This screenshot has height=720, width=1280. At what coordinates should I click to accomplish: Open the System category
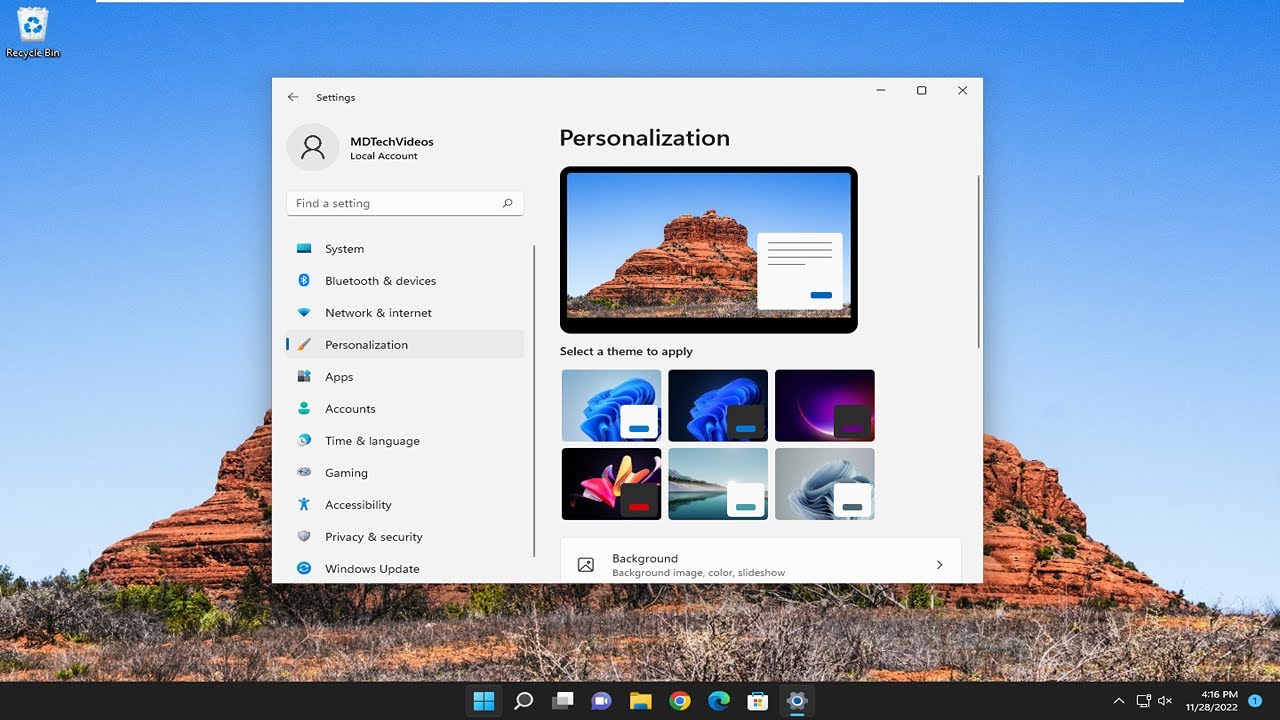pyautogui.click(x=405, y=249)
